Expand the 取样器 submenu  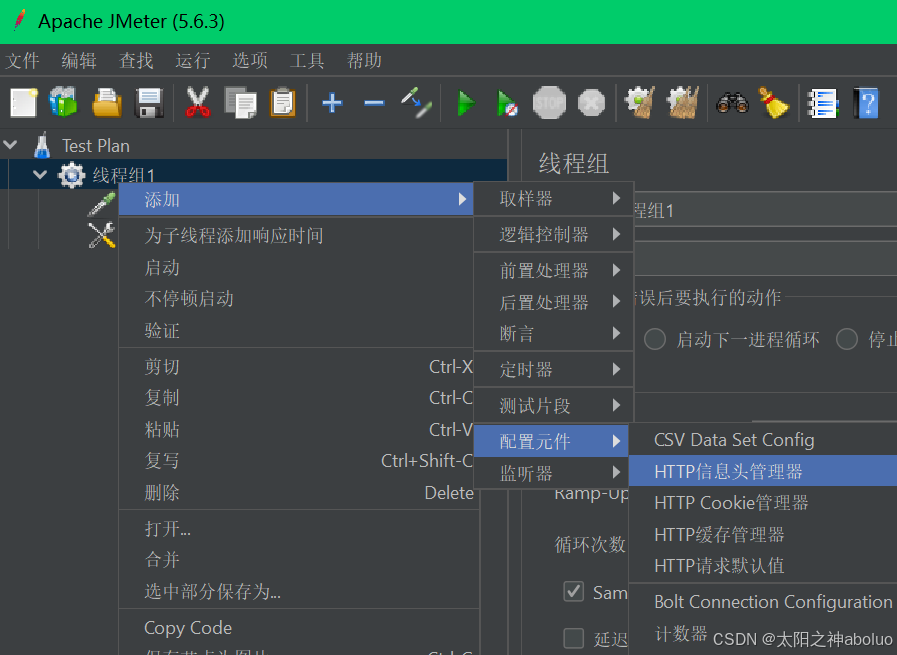click(x=553, y=199)
